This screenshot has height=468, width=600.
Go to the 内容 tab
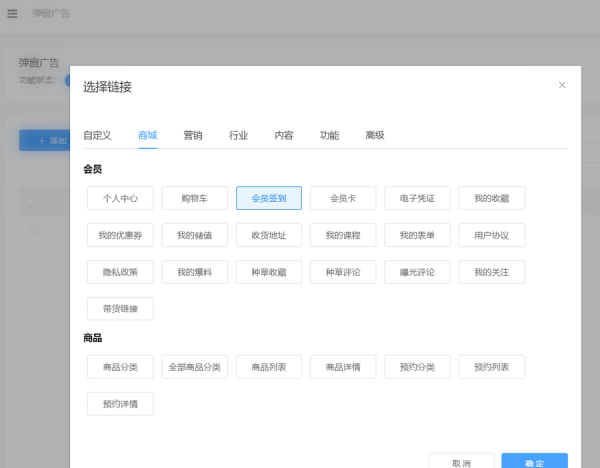click(284, 135)
